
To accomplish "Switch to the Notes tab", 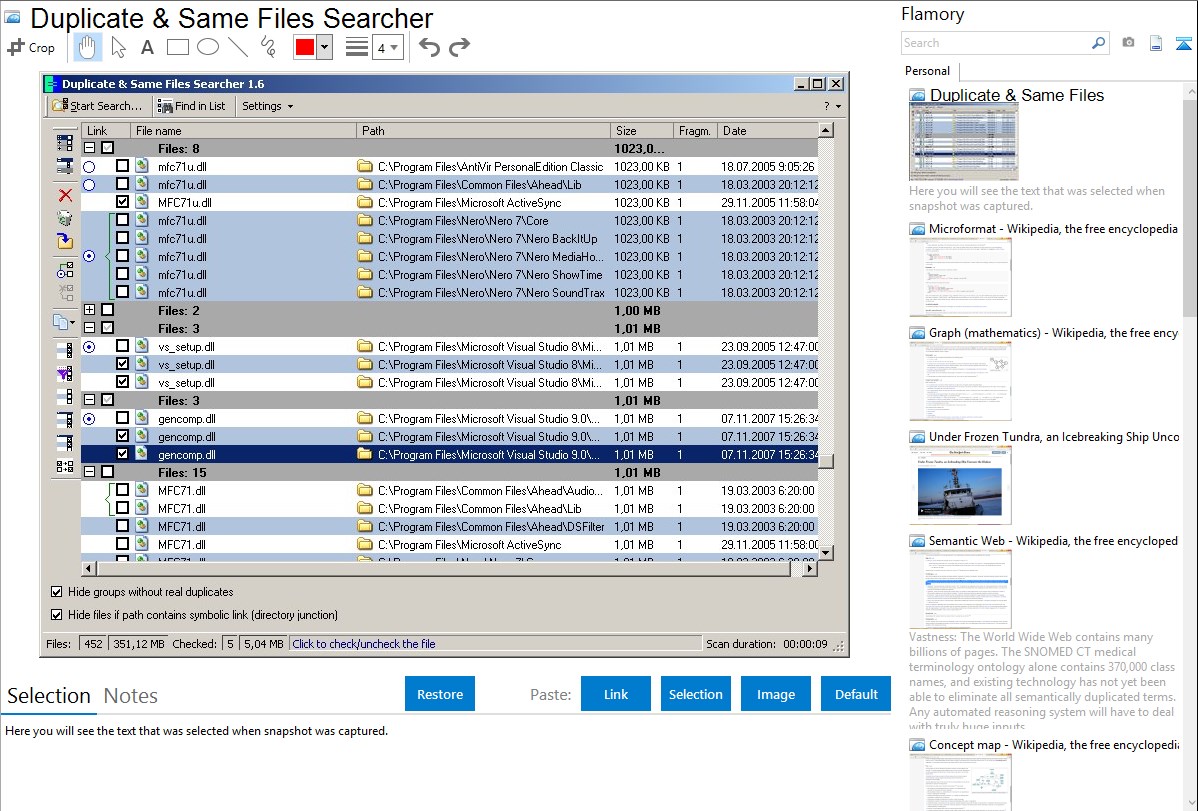I will [131, 696].
